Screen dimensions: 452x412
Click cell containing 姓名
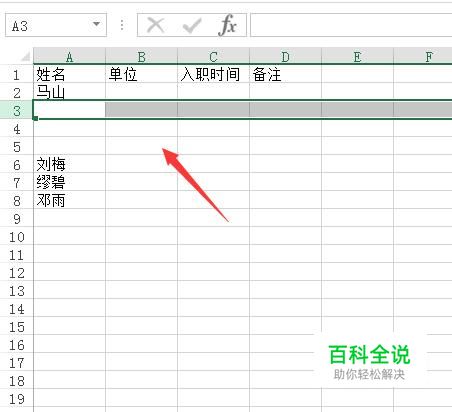point(69,74)
